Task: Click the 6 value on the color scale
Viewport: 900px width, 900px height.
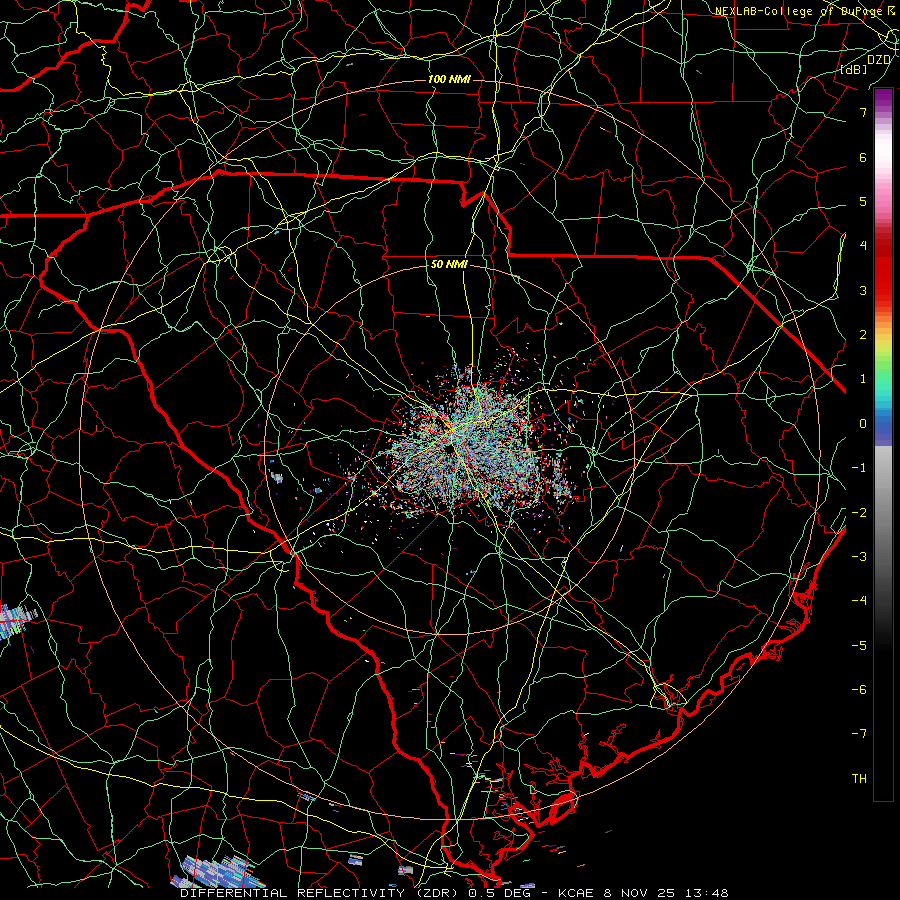Action: pyautogui.click(x=863, y=157)
